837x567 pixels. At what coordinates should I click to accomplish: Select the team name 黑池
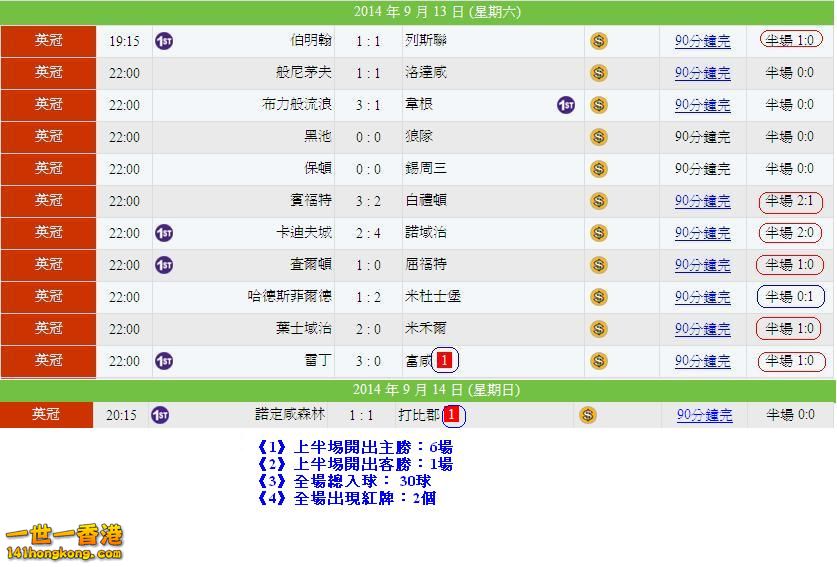coord(318,137)
